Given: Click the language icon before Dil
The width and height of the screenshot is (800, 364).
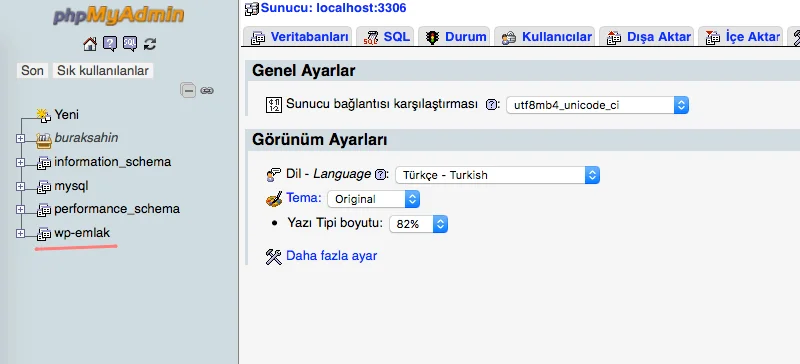Looking at the screenshot, I should [273, 175].
